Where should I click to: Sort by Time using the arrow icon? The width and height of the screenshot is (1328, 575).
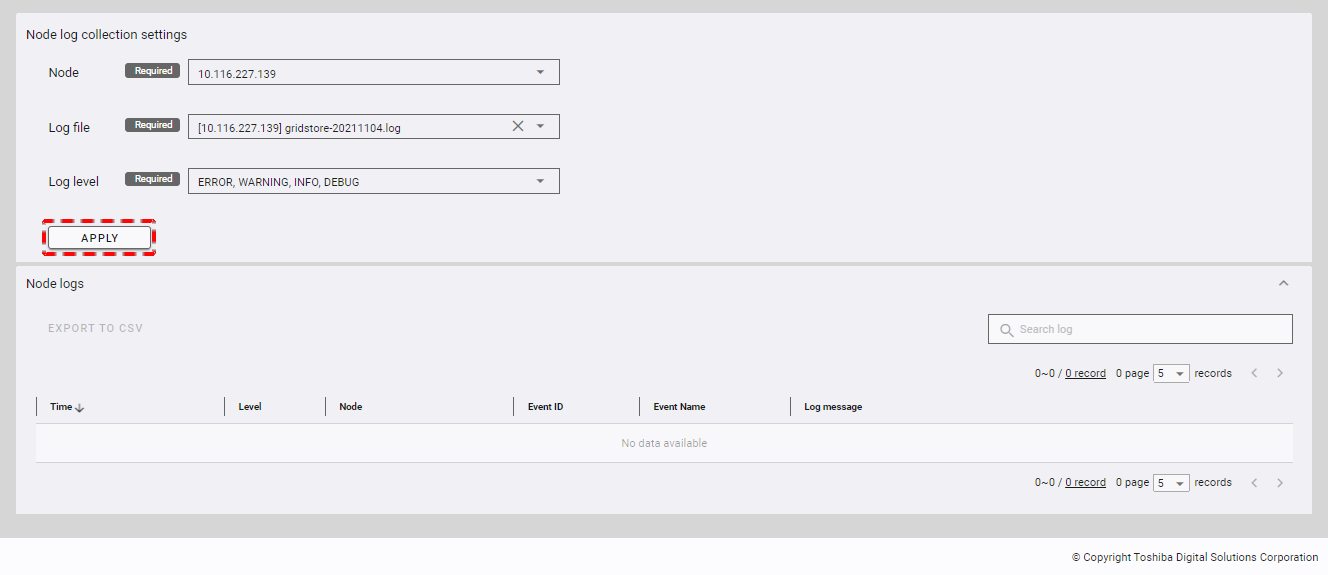tap(80, 408)
